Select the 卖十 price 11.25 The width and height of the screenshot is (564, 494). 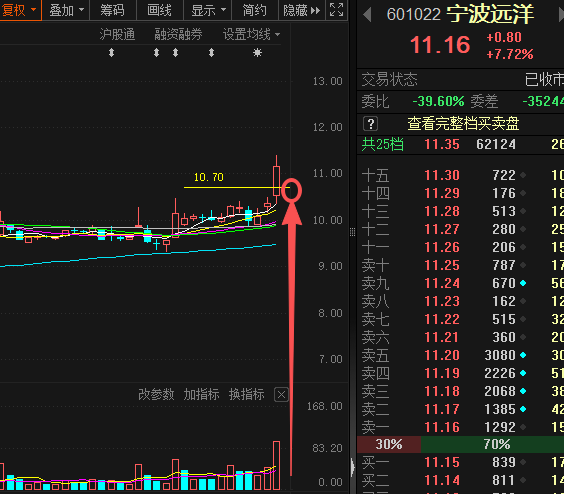(442, 265)
